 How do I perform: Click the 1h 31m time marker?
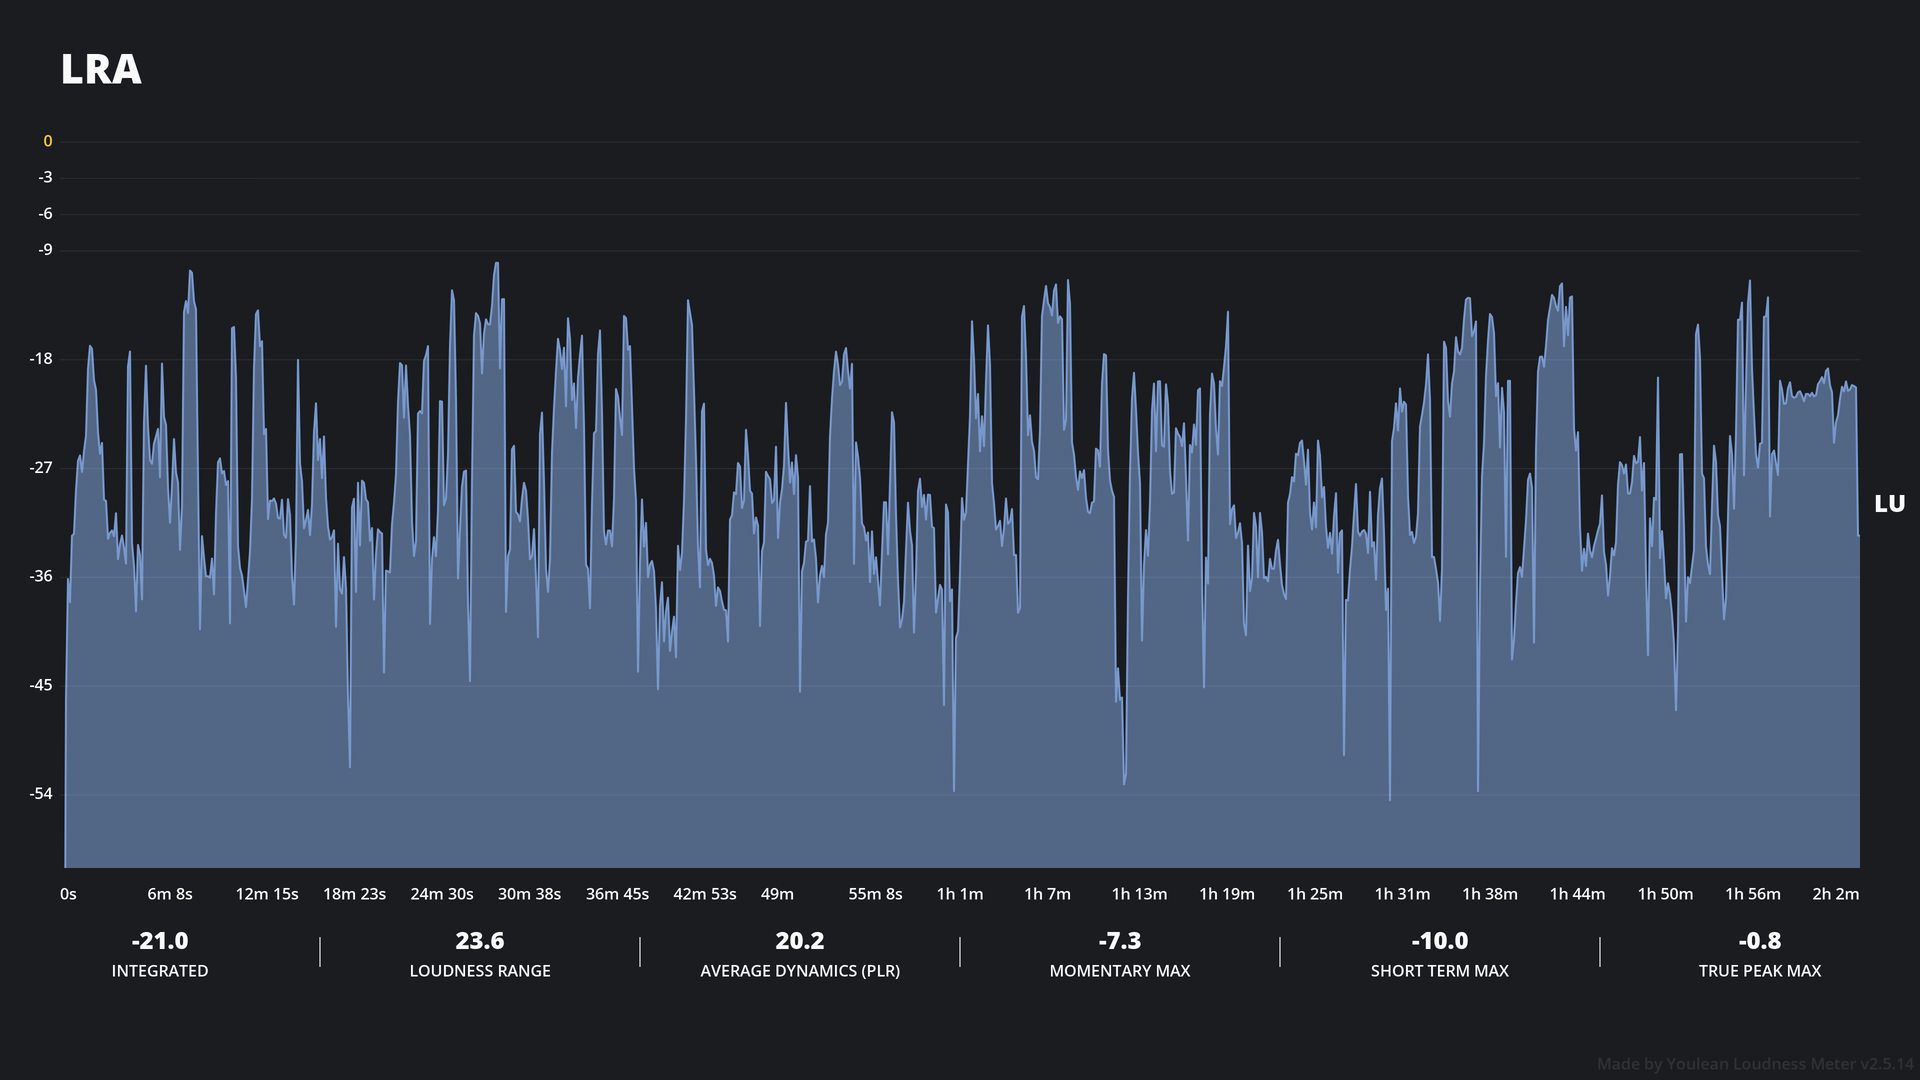point(1402,894)
